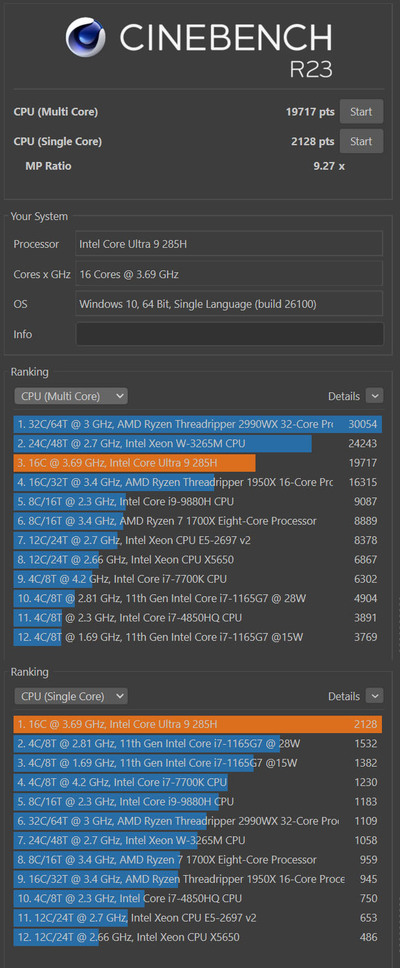Click the Cinebench sphere logo icon
The height and width of the screenshot is (968, 400).
[x=85, y=37]
